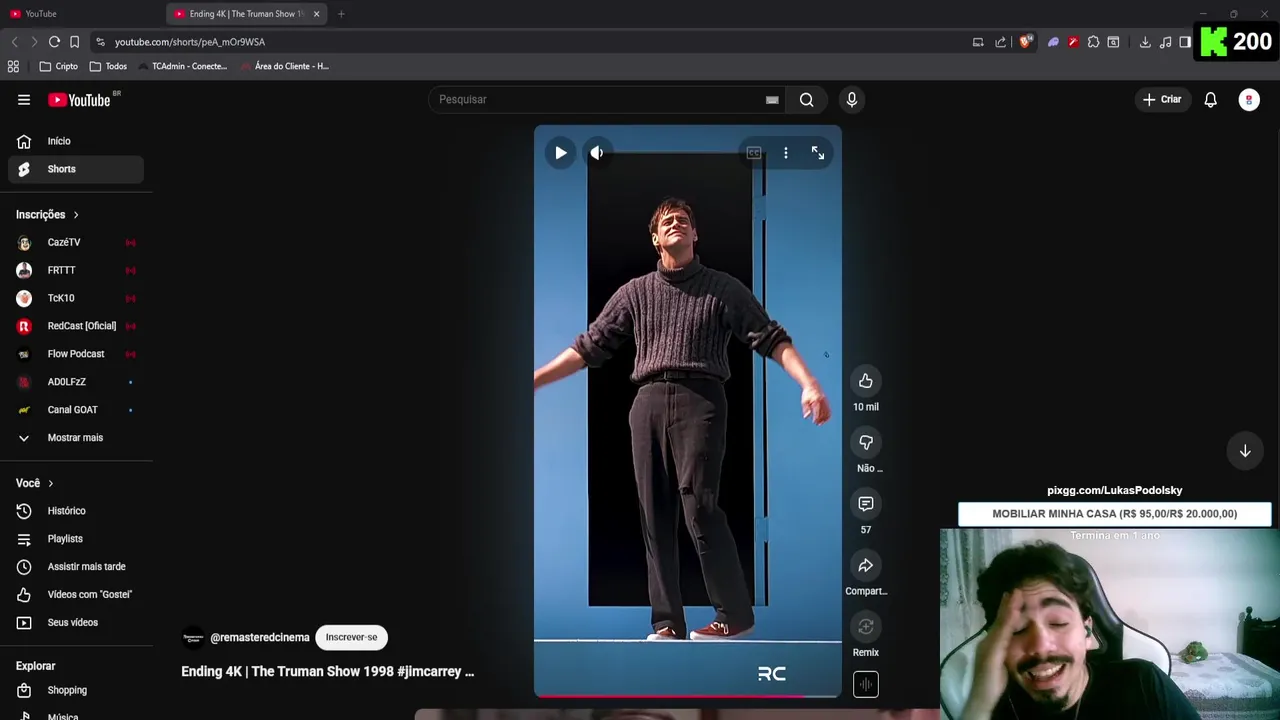Screen dimensions: 1280x720
Task: Start voice search with the microphone
Action: pos(852,99)
